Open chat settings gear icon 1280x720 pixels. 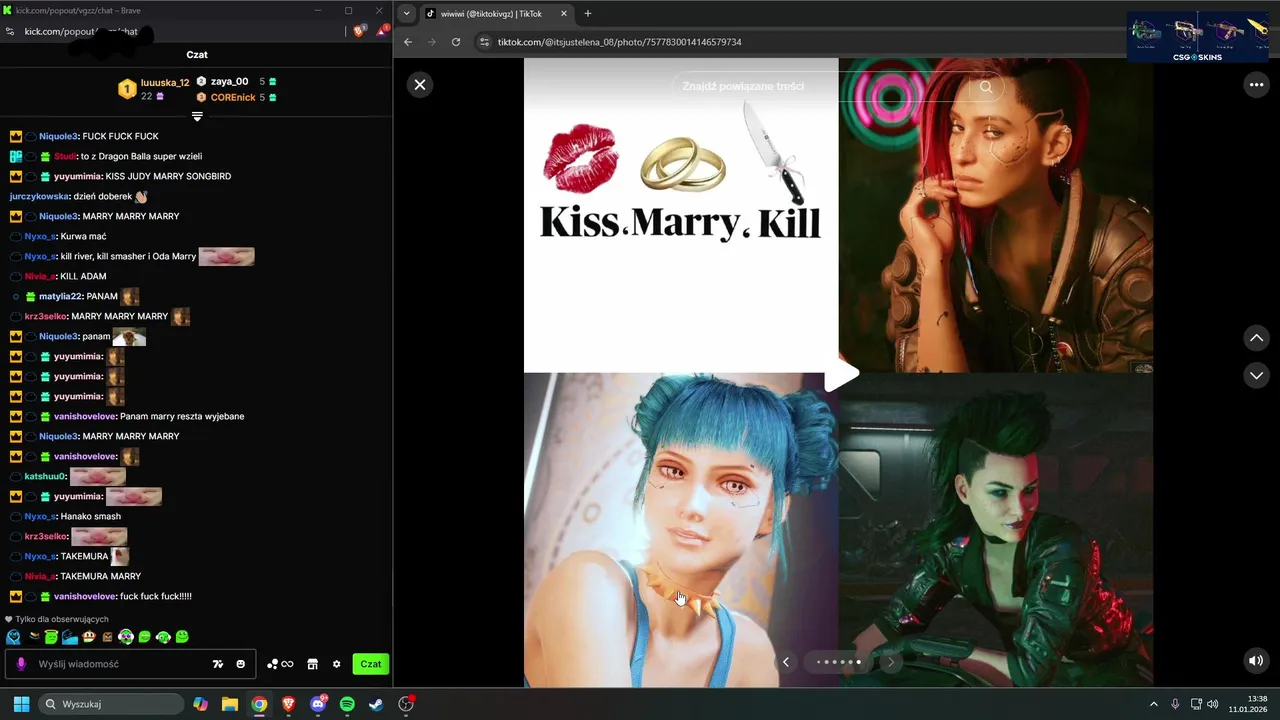click(x=336, y=664)
